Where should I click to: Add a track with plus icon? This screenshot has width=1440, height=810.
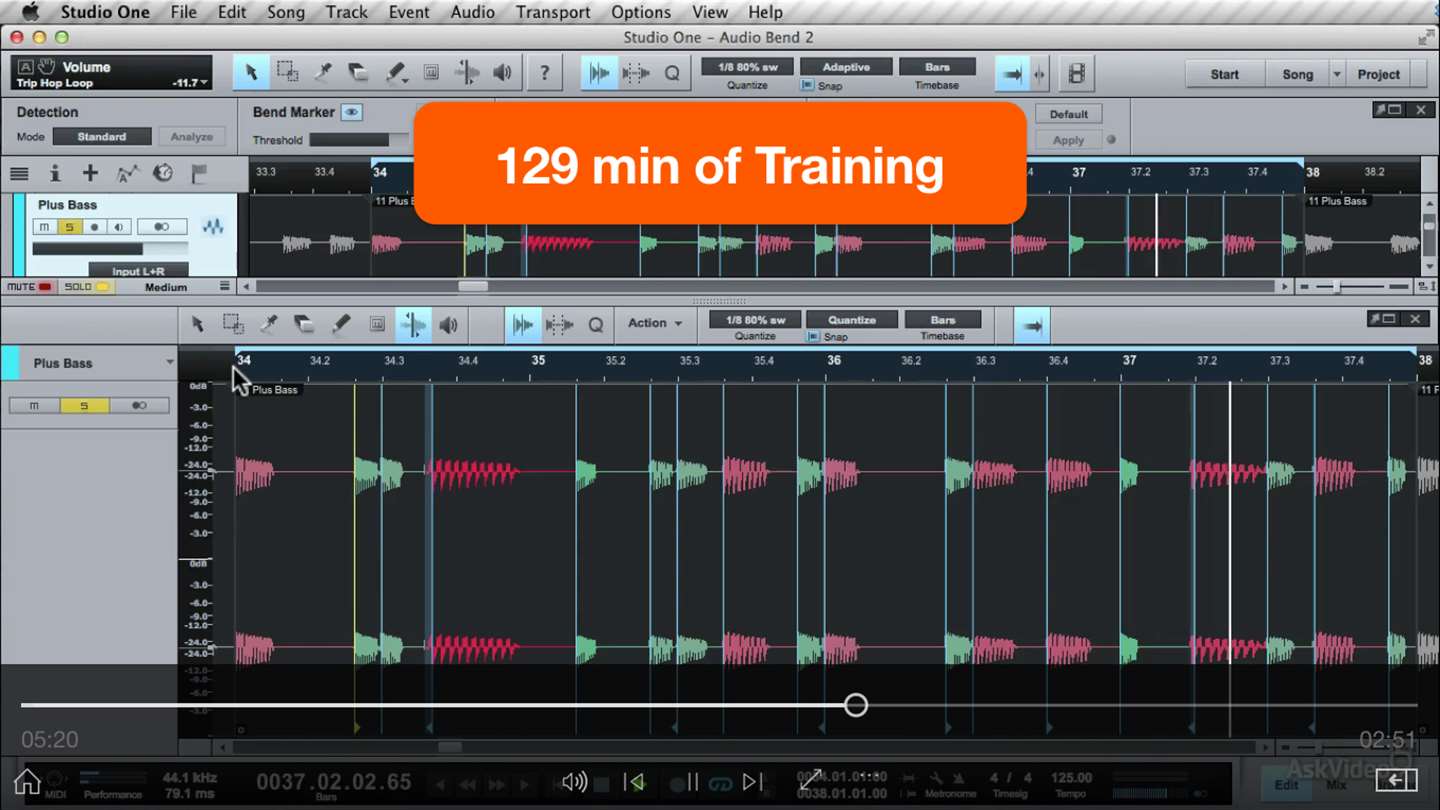click(90, 173)
